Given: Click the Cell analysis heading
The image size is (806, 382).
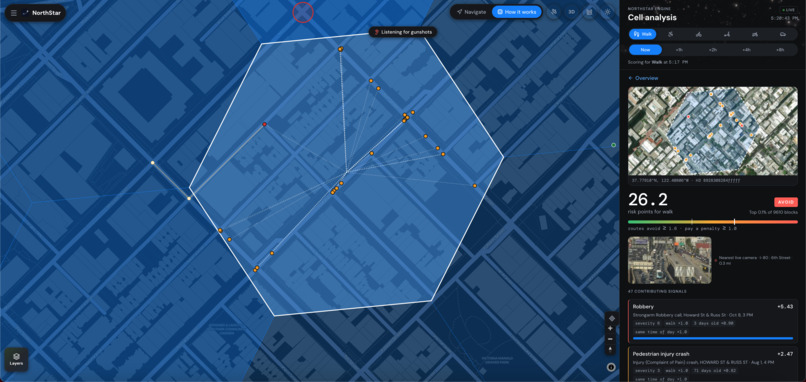Looking at the screenshot, I should point(652,17).
